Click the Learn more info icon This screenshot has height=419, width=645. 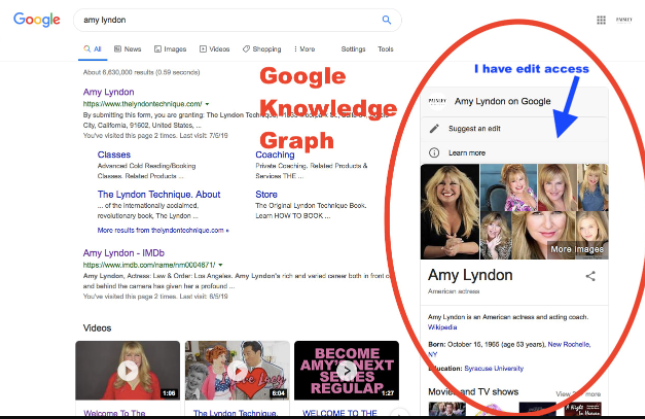coord(434,152)
